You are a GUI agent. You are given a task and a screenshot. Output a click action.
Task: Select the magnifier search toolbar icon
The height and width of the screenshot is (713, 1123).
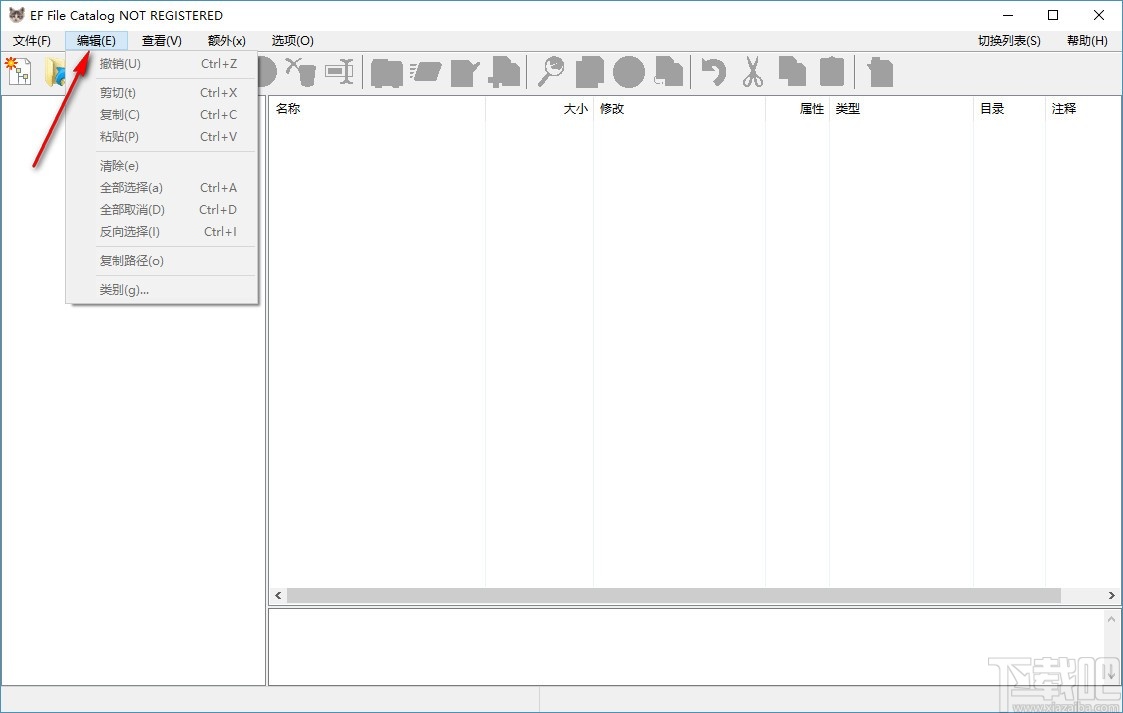[551, 72]
